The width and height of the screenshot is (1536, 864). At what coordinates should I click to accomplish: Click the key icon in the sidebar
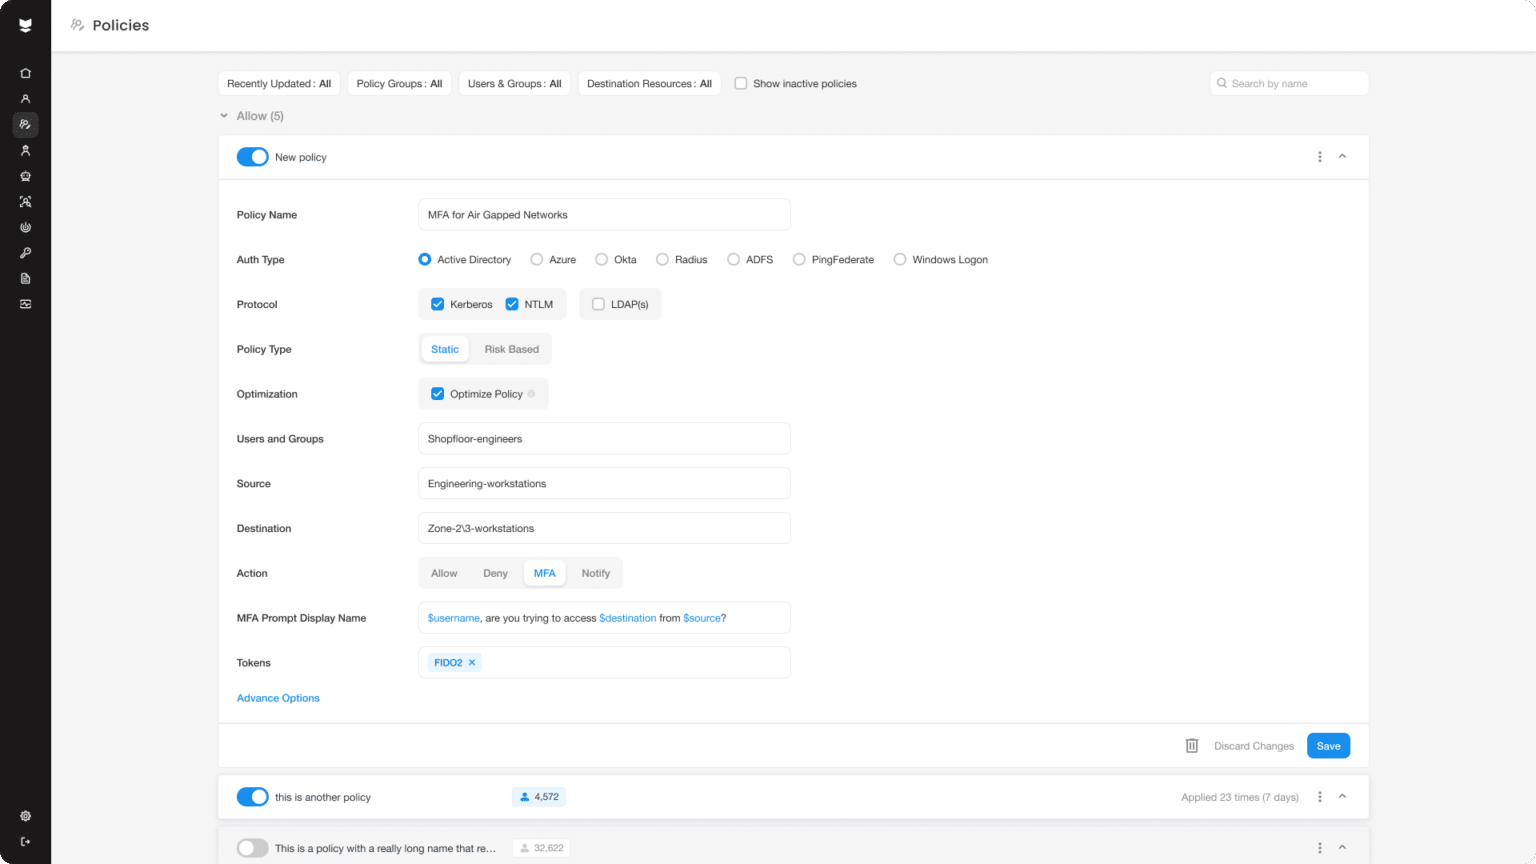25,252
